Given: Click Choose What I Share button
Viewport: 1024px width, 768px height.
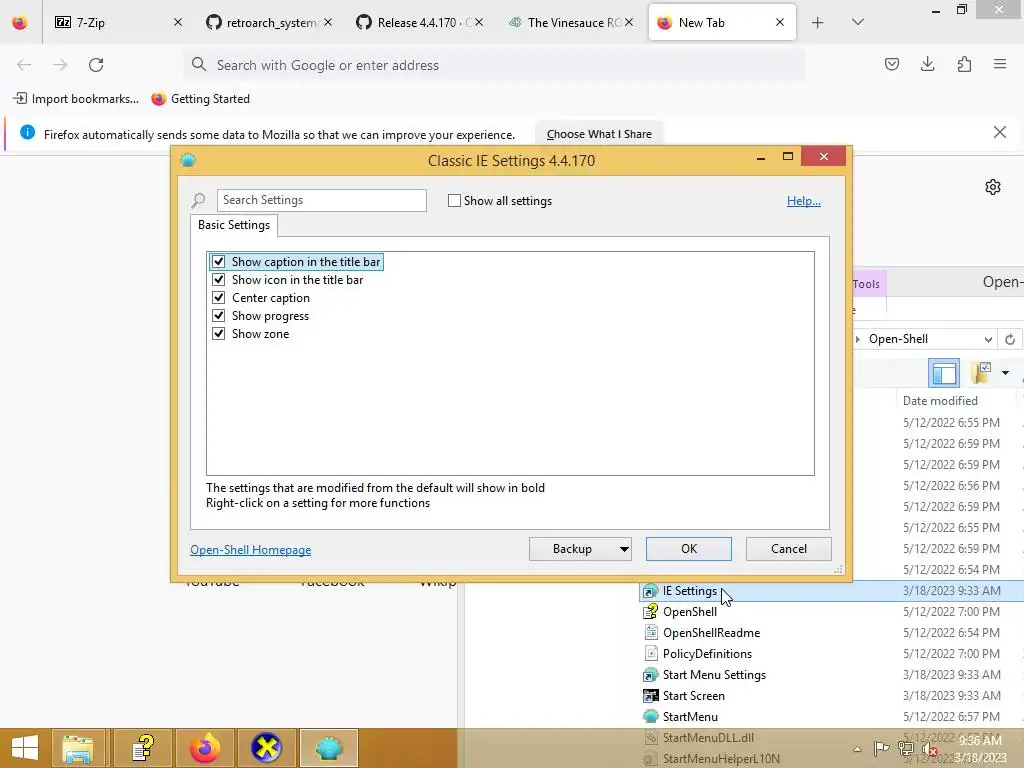Looking at the screenshot, I should 599,134.
